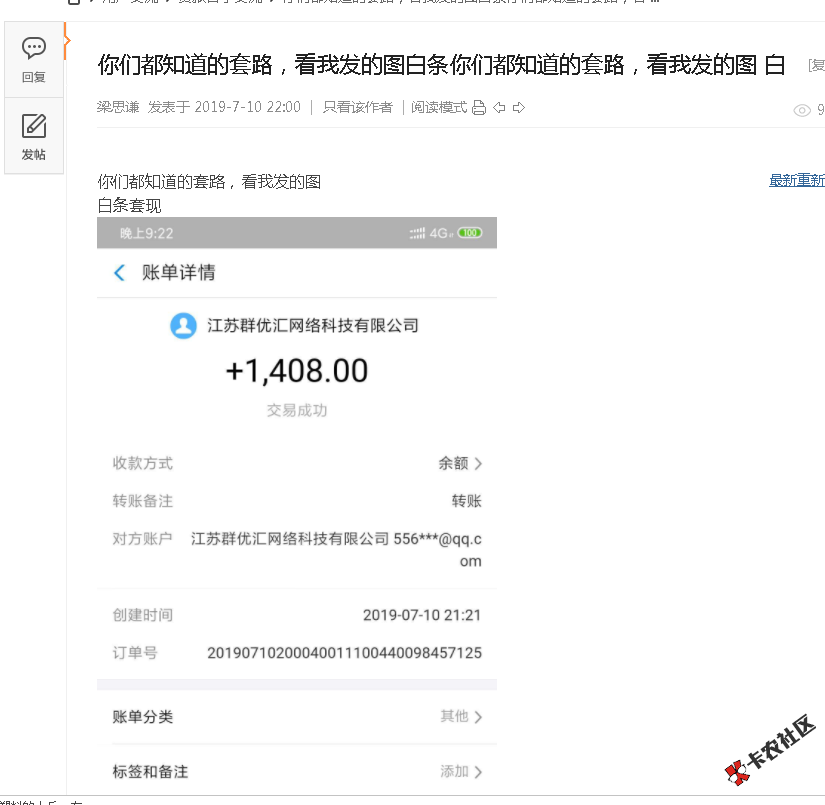Click the 转账 remark value
825x805 pixels.
point(467,501)
